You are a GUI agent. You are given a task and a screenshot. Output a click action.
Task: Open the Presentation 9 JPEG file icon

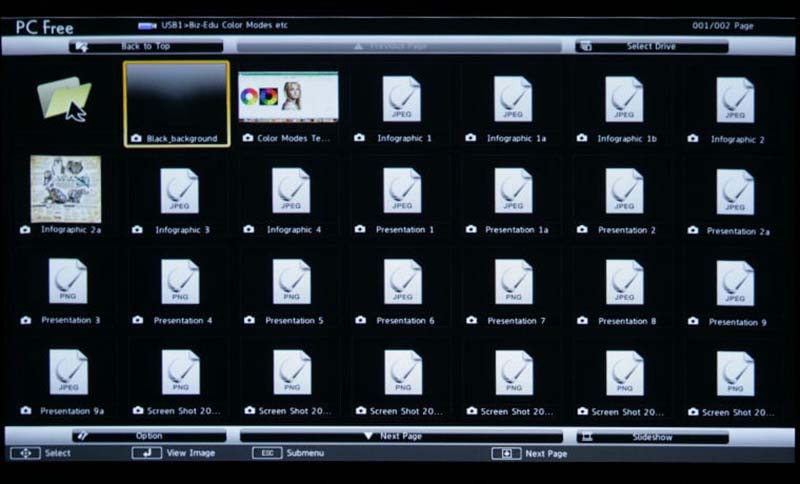coord(735,283)
